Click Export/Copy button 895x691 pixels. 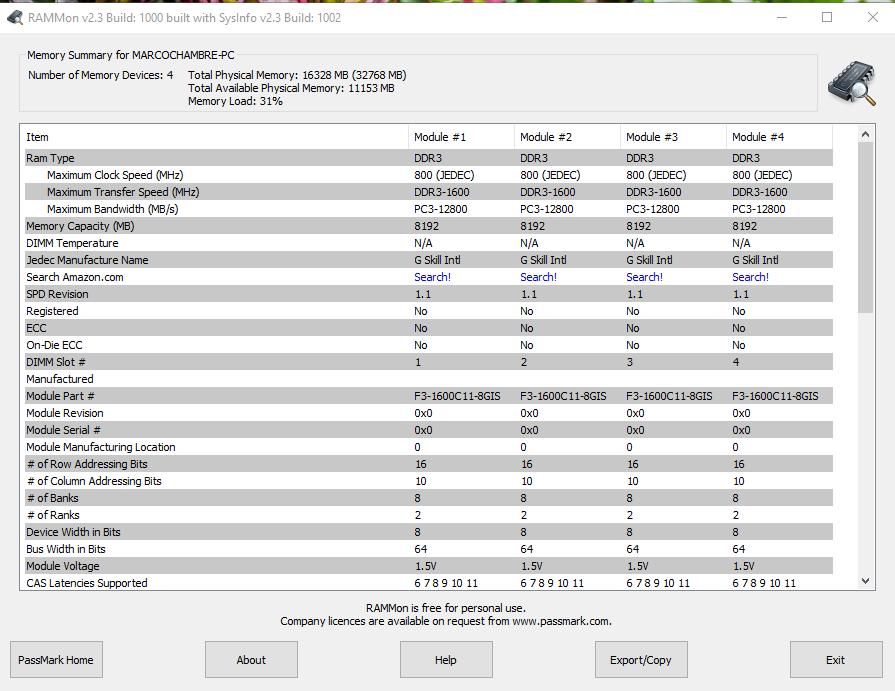(x=641, y=660)
